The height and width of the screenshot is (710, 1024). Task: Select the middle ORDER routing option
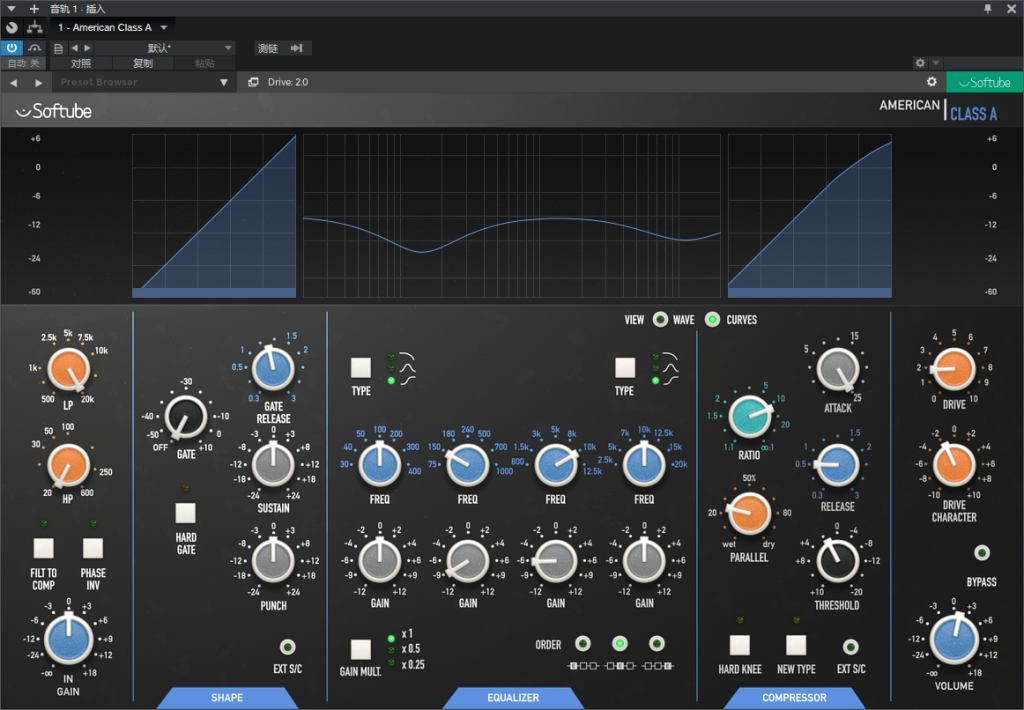tap(620, 644)
